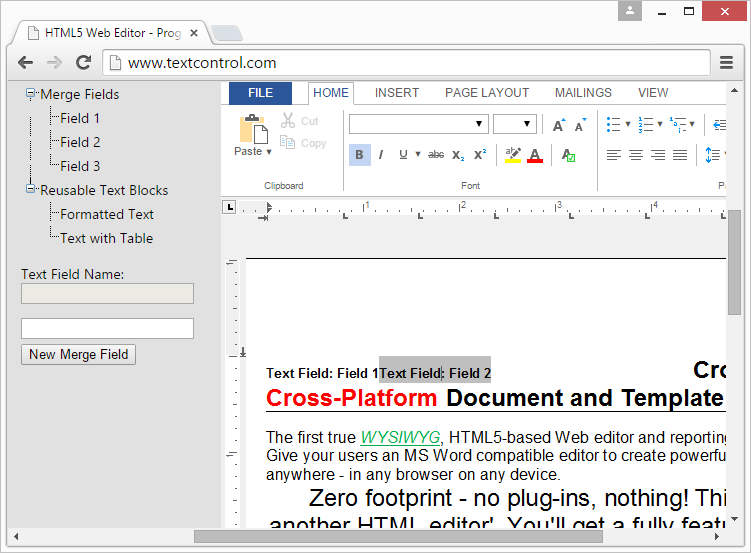
Task: Toggle italic formatting
Action: (x=381, y=155)
